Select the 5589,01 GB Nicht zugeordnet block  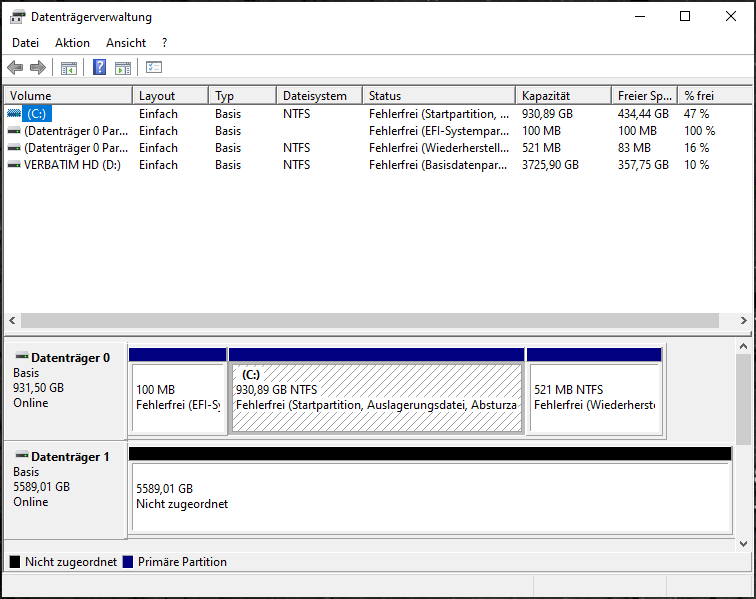coord(431,490)
